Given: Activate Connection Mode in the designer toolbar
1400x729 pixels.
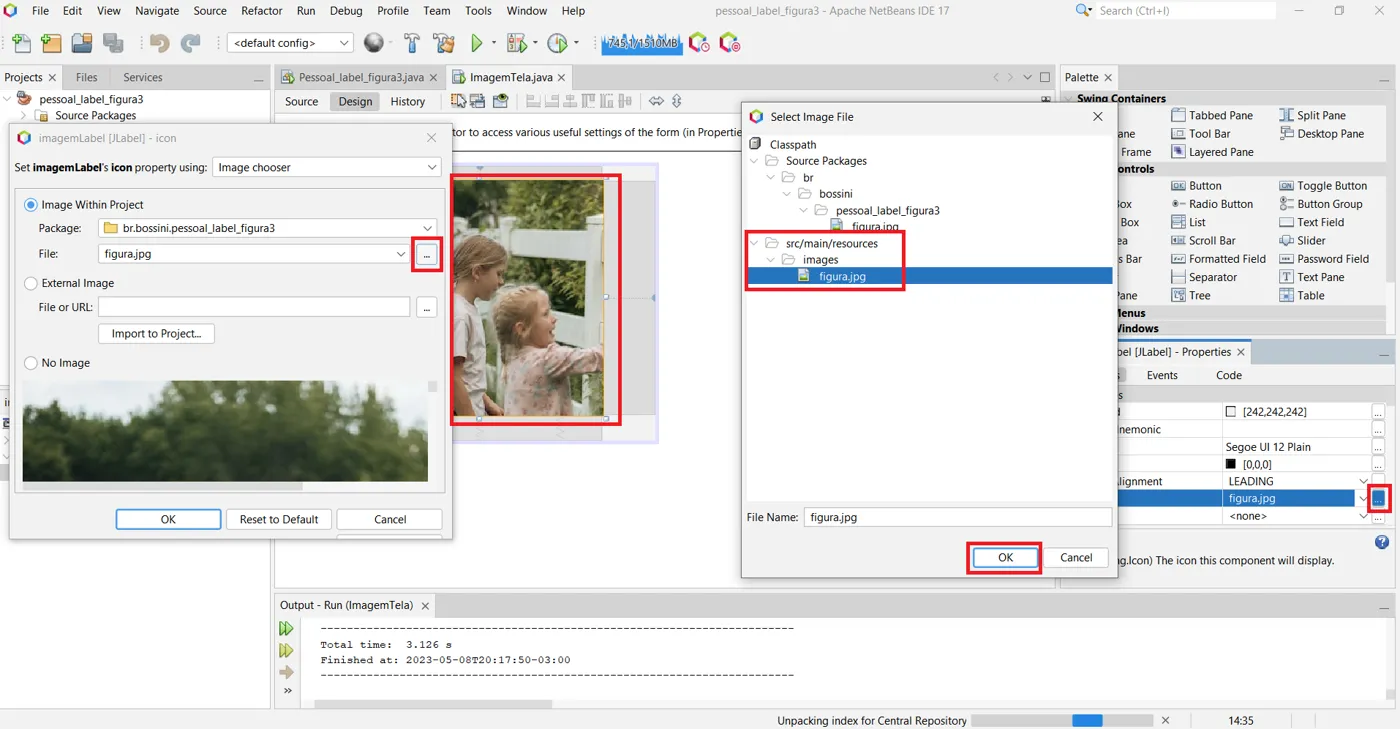Looking at the screenshot, I should pyautogui.click(x=477, y=101).
